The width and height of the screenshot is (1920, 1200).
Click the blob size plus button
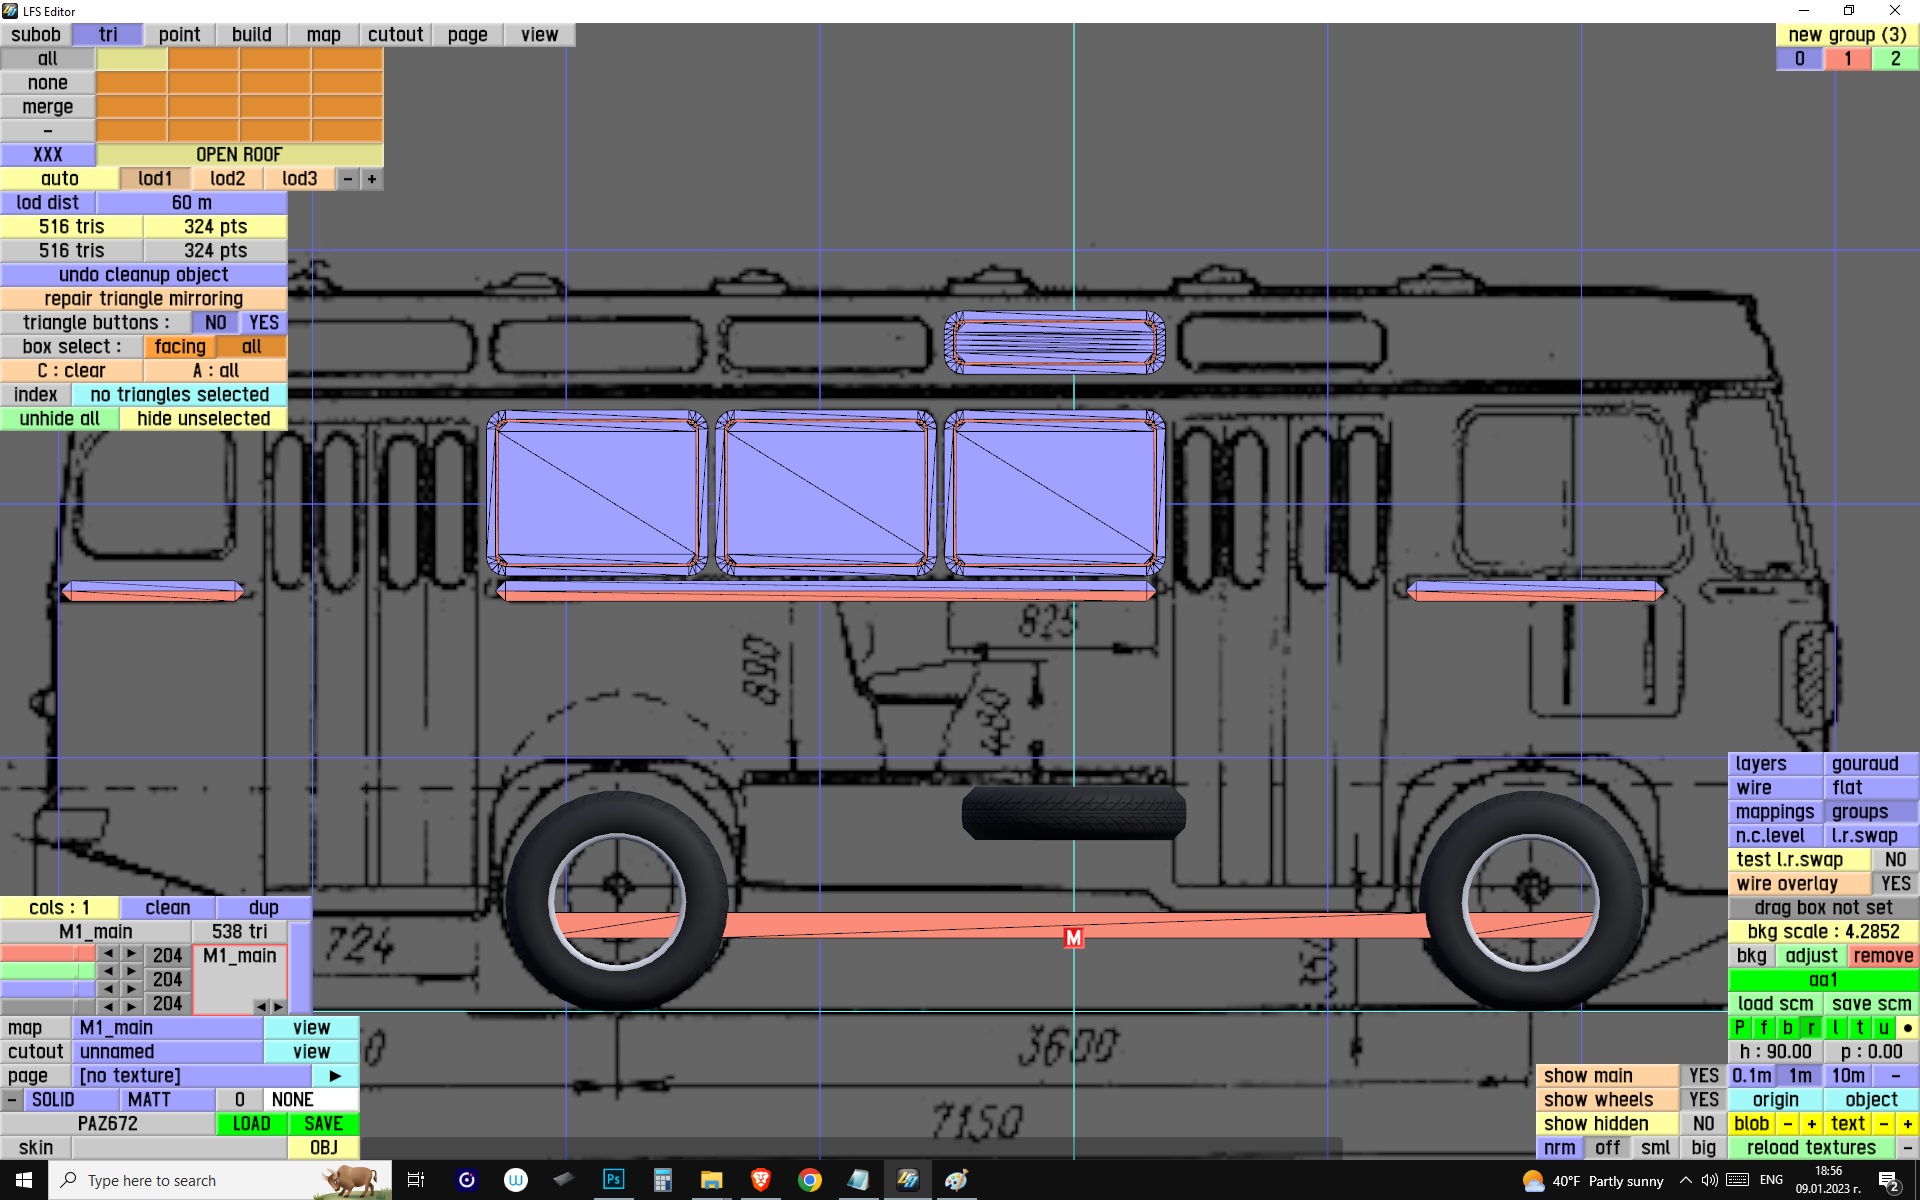[1811, 1124]
